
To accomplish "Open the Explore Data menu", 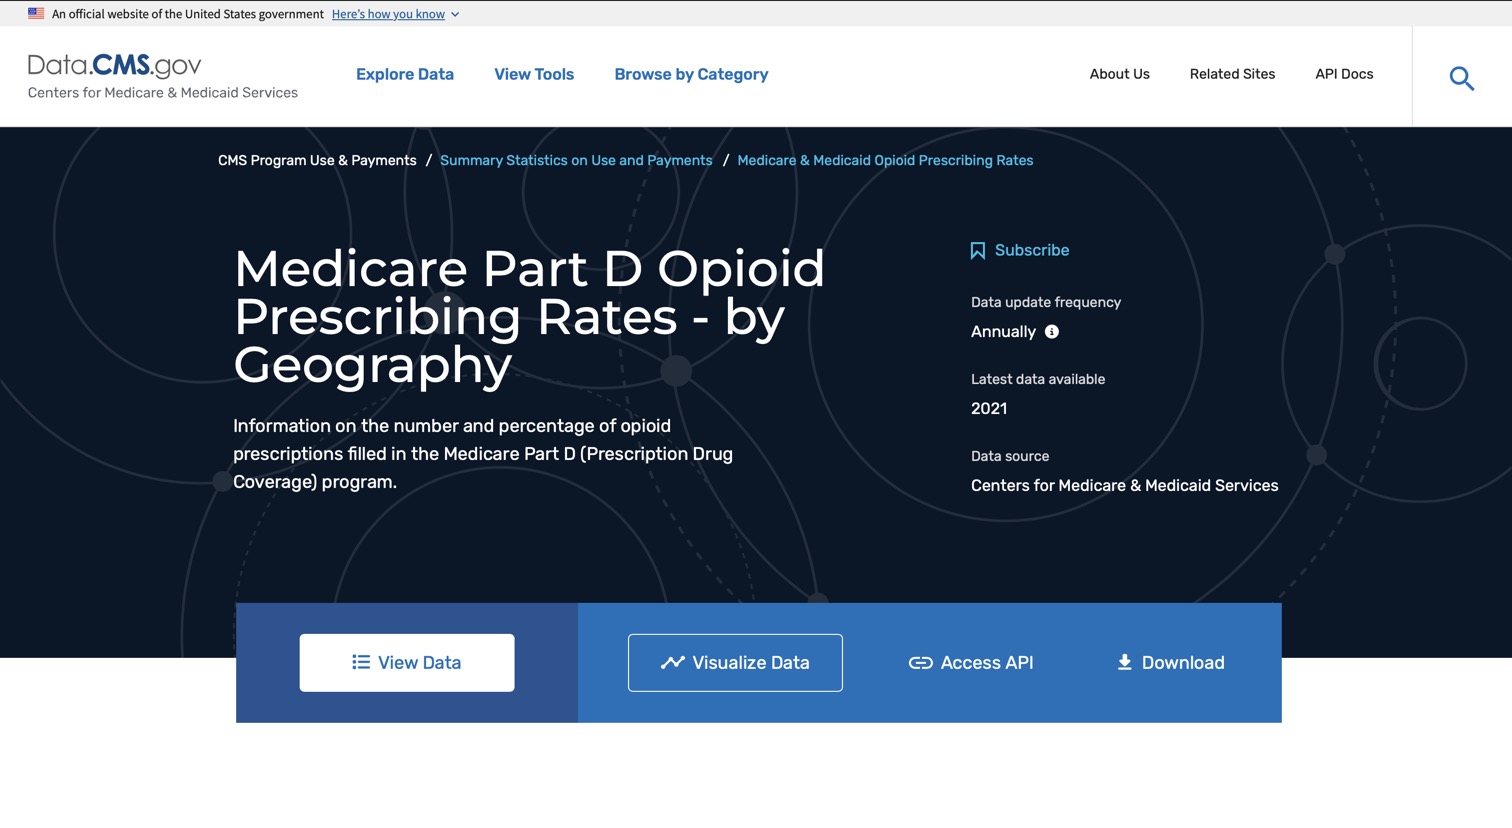I will [405, 74].
